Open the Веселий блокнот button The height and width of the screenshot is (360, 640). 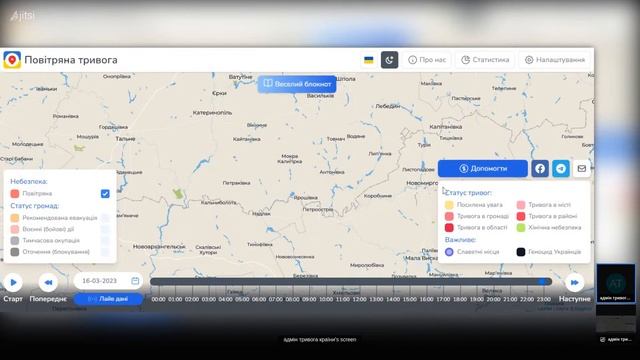[x=297, y=84]
